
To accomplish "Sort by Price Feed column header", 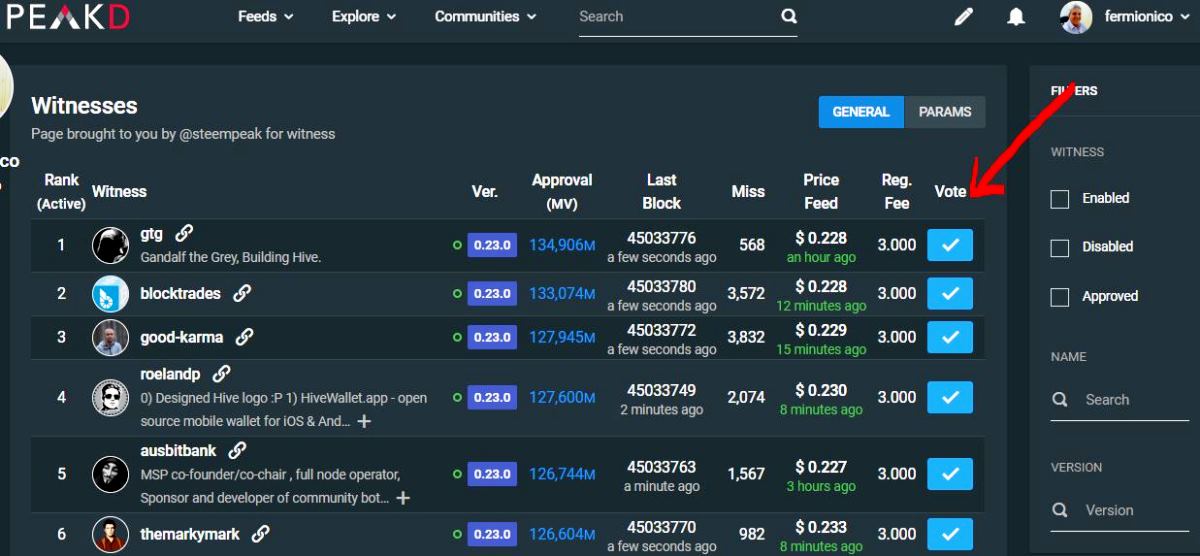I will tap(821, 192).
